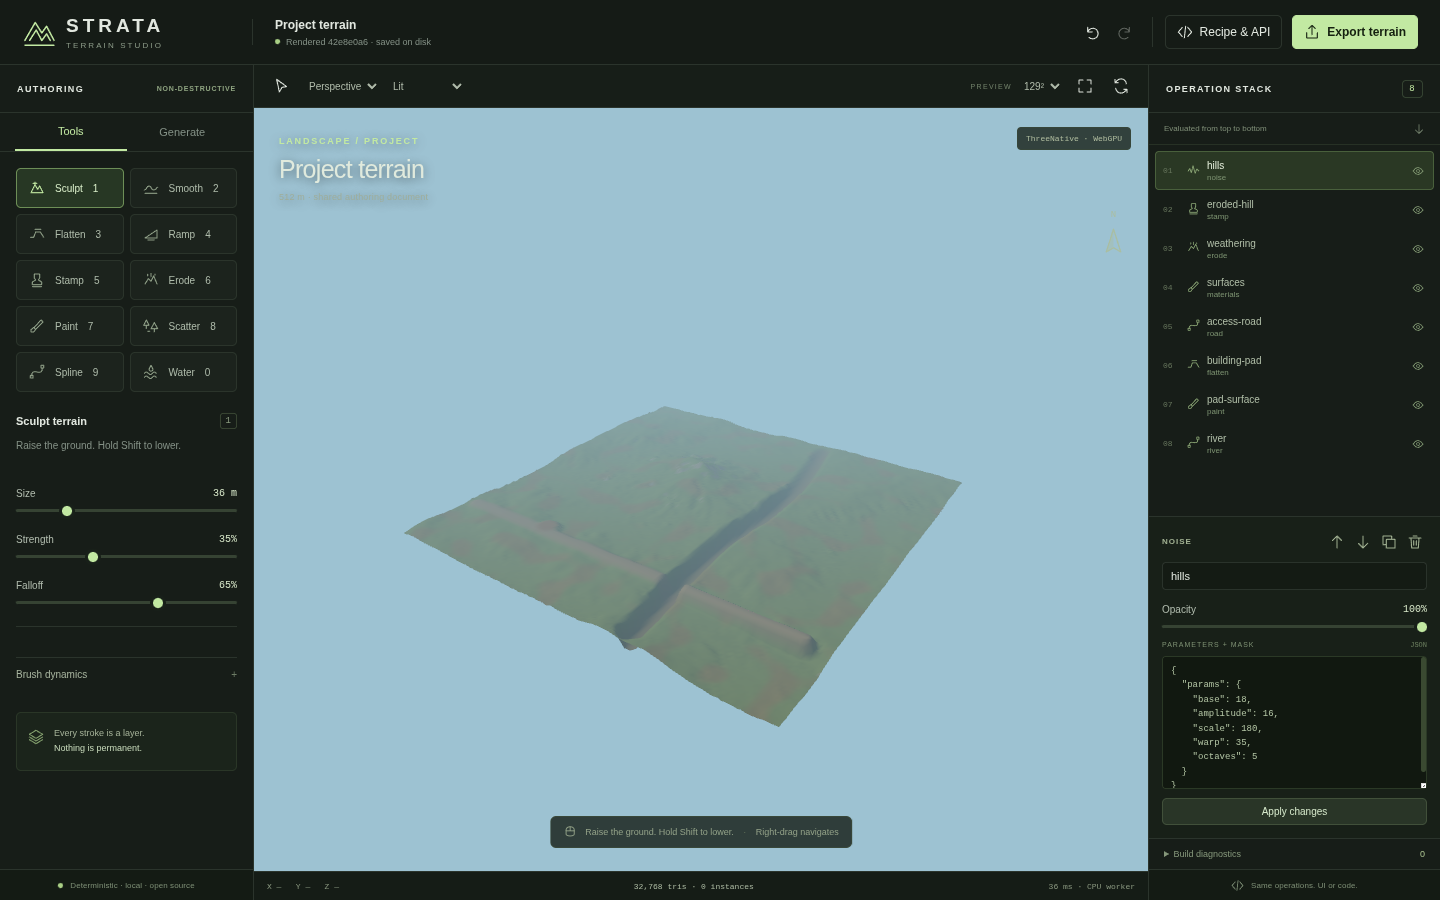
Task: Move selected operation down
Action: 1363,542
